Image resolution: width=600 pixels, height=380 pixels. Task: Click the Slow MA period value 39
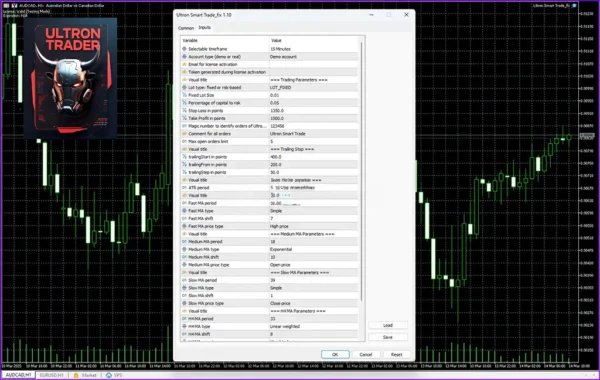[314, 280]
